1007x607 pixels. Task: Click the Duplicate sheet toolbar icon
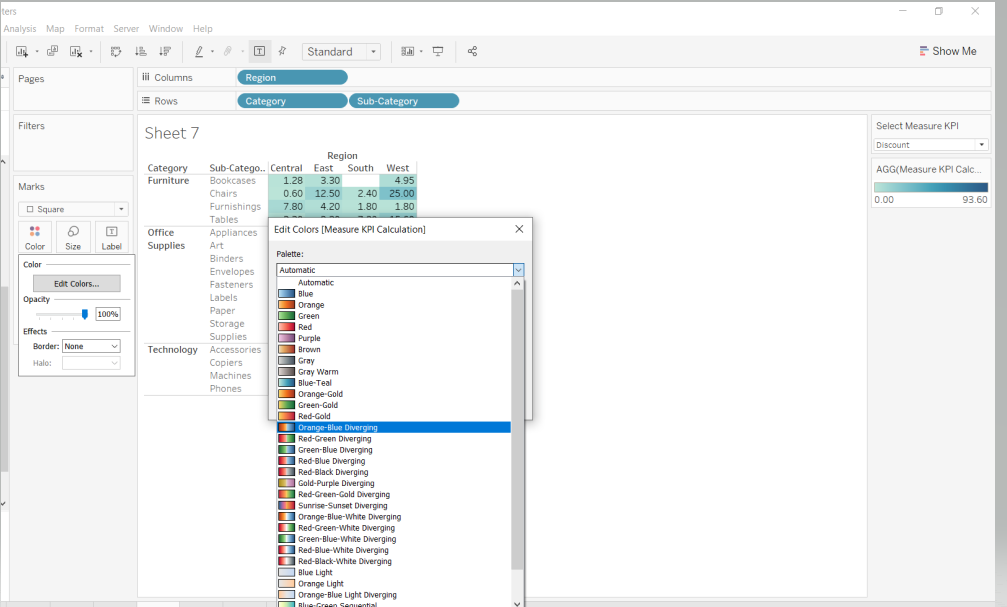(x=53, y=51)
